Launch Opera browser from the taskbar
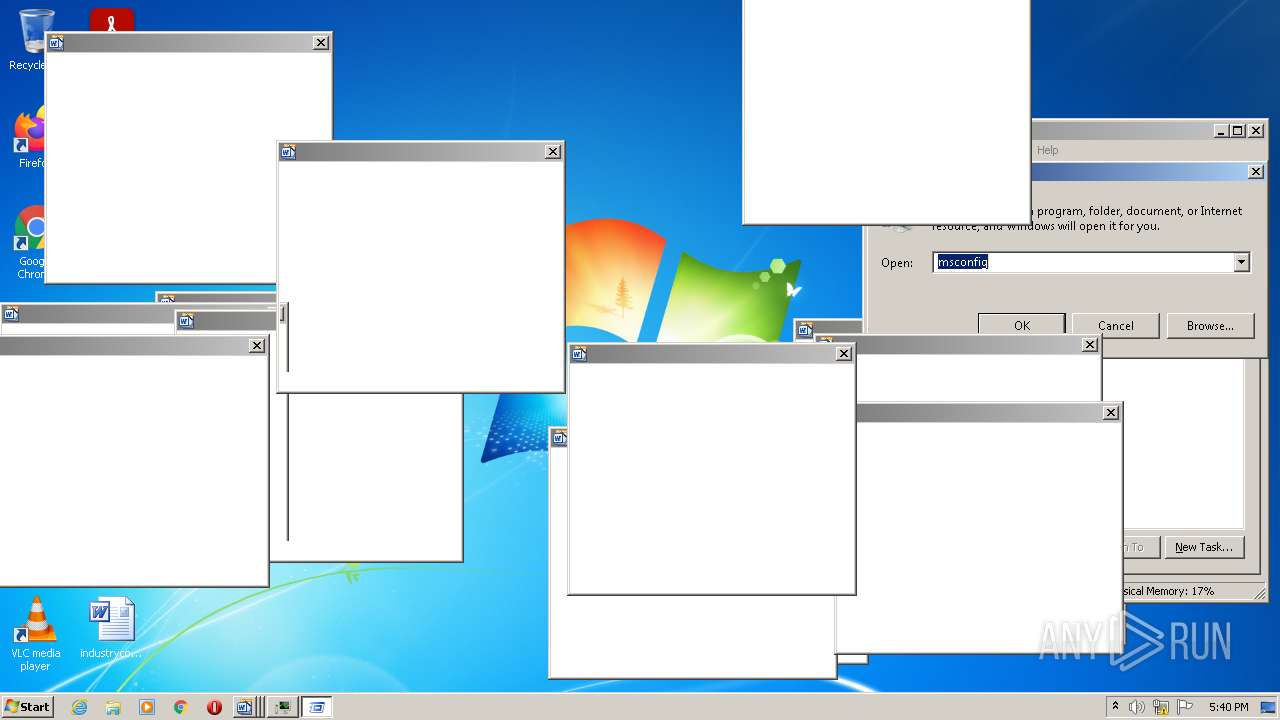Screen dimensions: 1280x720 pyautogui.click(x=214, y=707)
